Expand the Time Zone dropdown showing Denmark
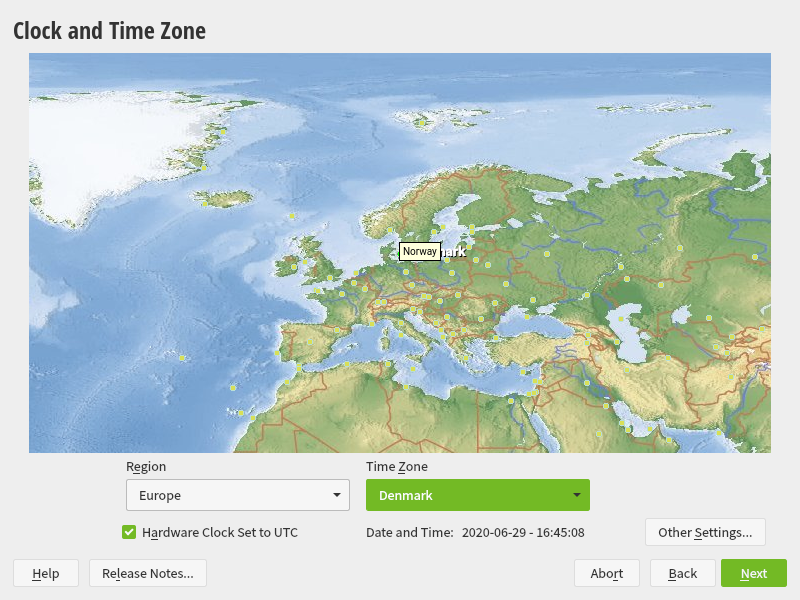This screenshot has width=800, height=600. pos(477,495)
